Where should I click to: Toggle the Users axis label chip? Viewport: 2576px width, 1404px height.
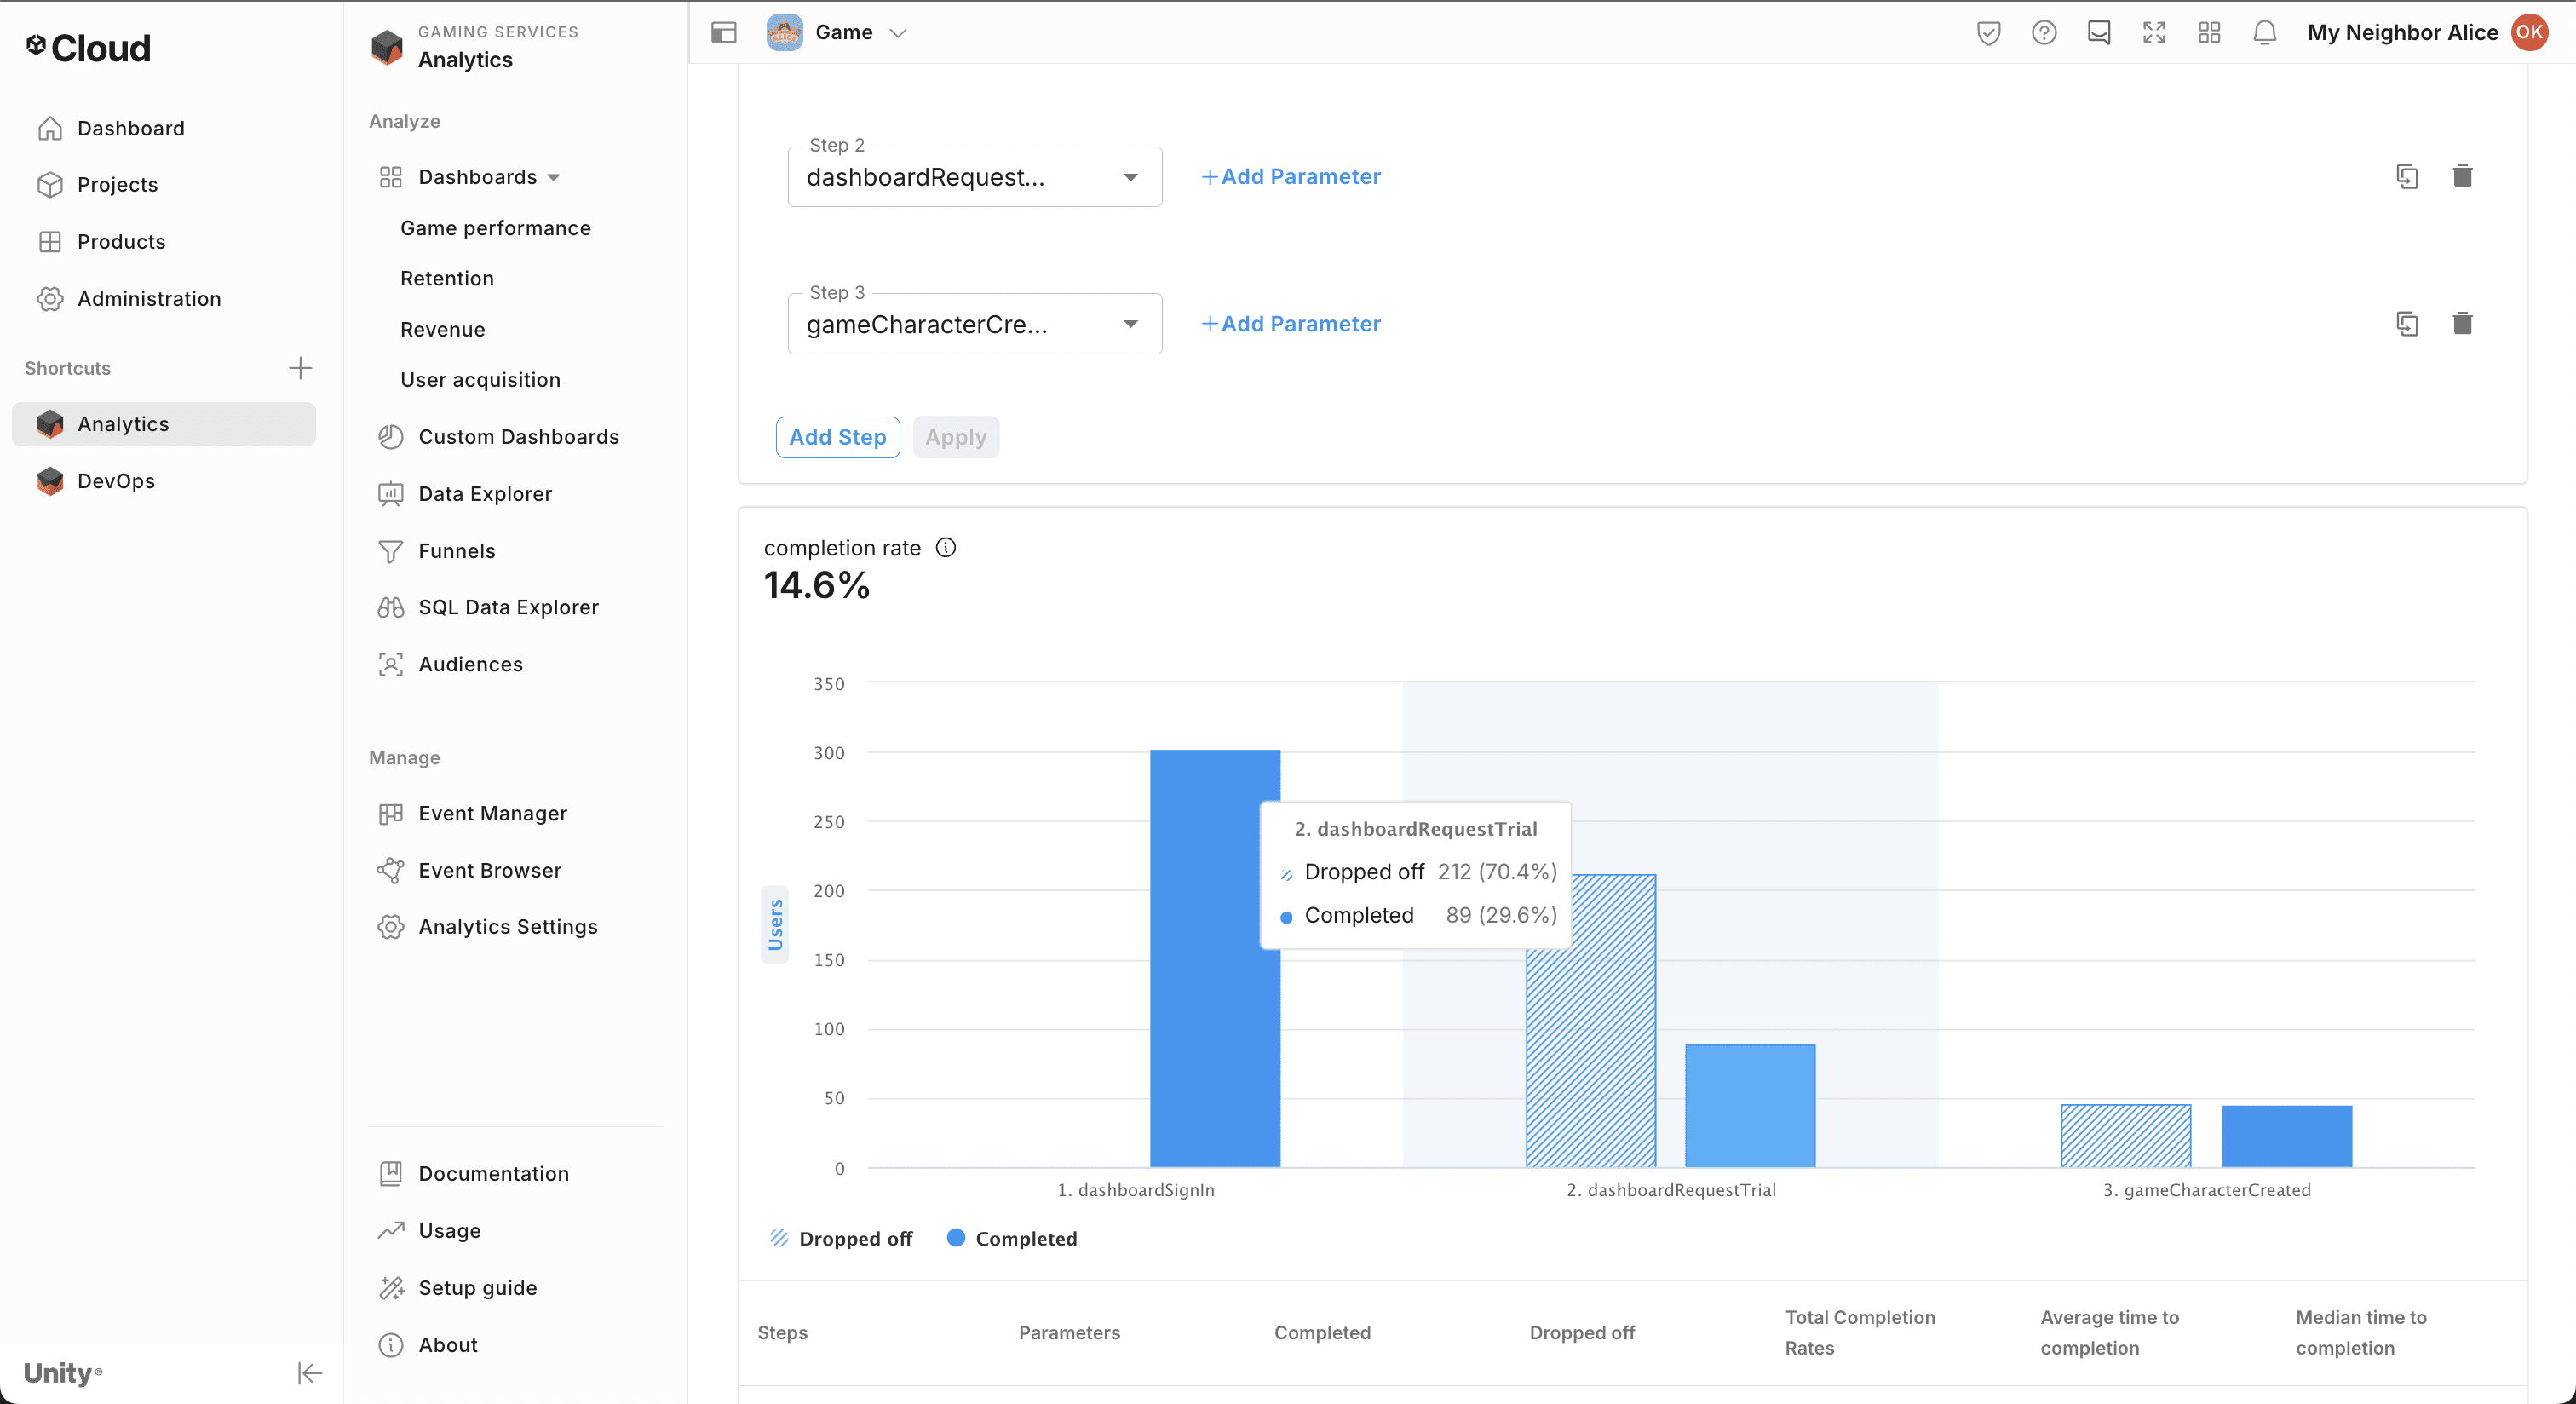tap(775, 924)
